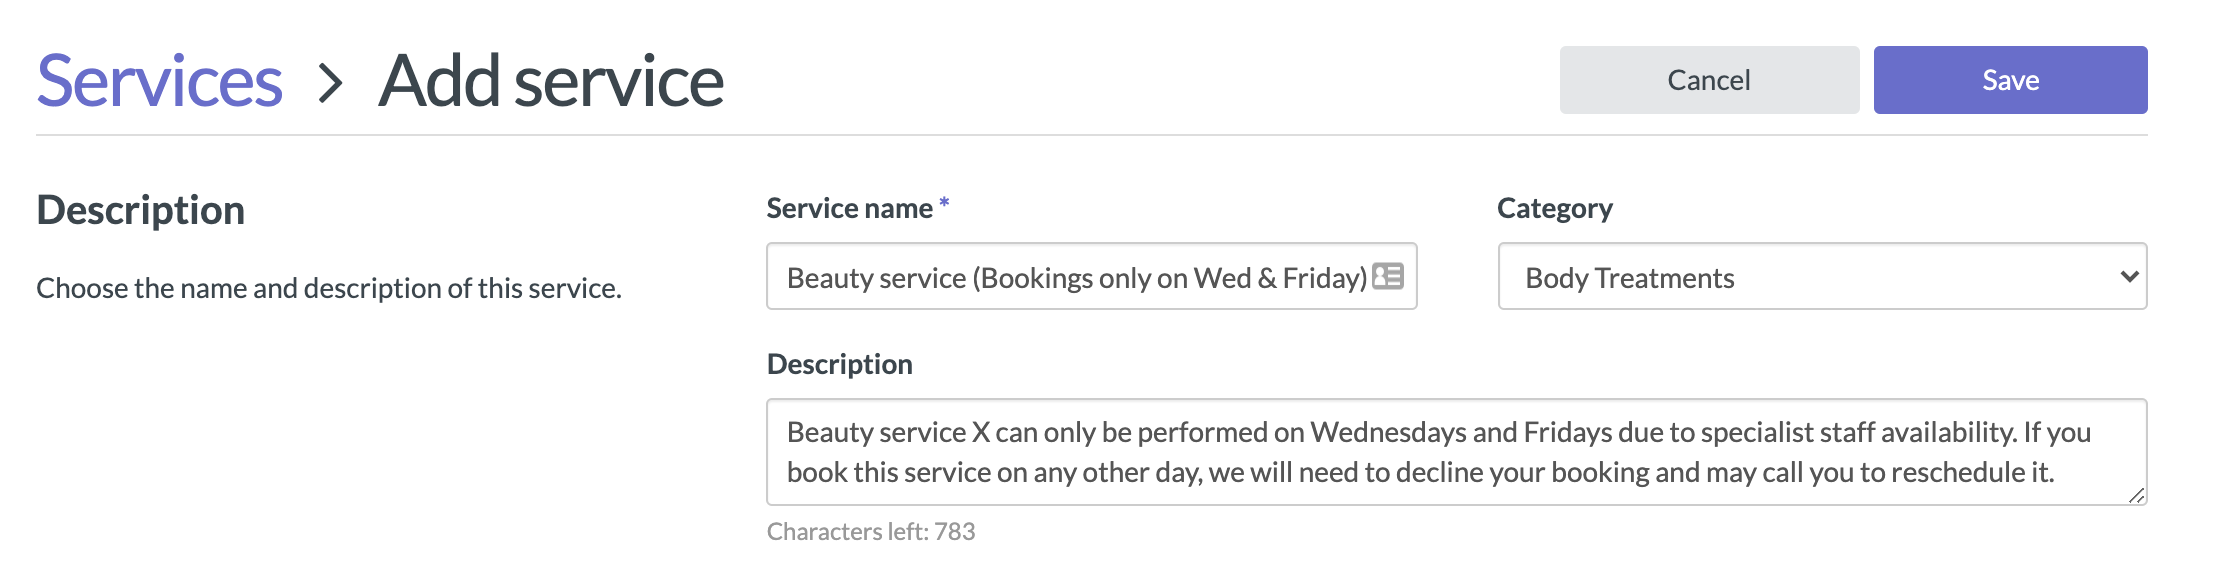This screenshot has width=2222, height=566.
Task: Select the Body Treatments option text
Action: [1629, 278]
